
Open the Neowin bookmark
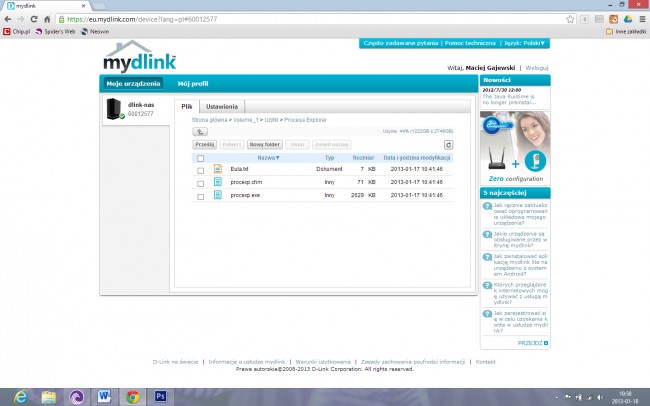95,32
